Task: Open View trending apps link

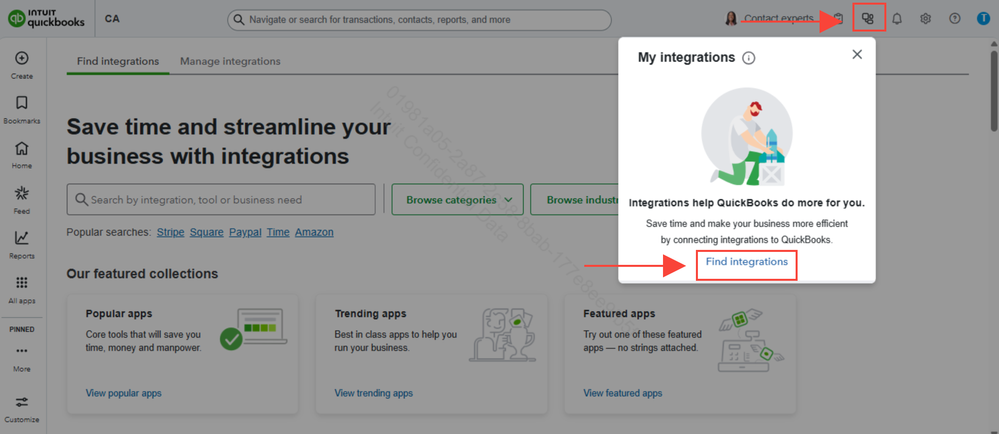Action: click(x=373, y=393)
